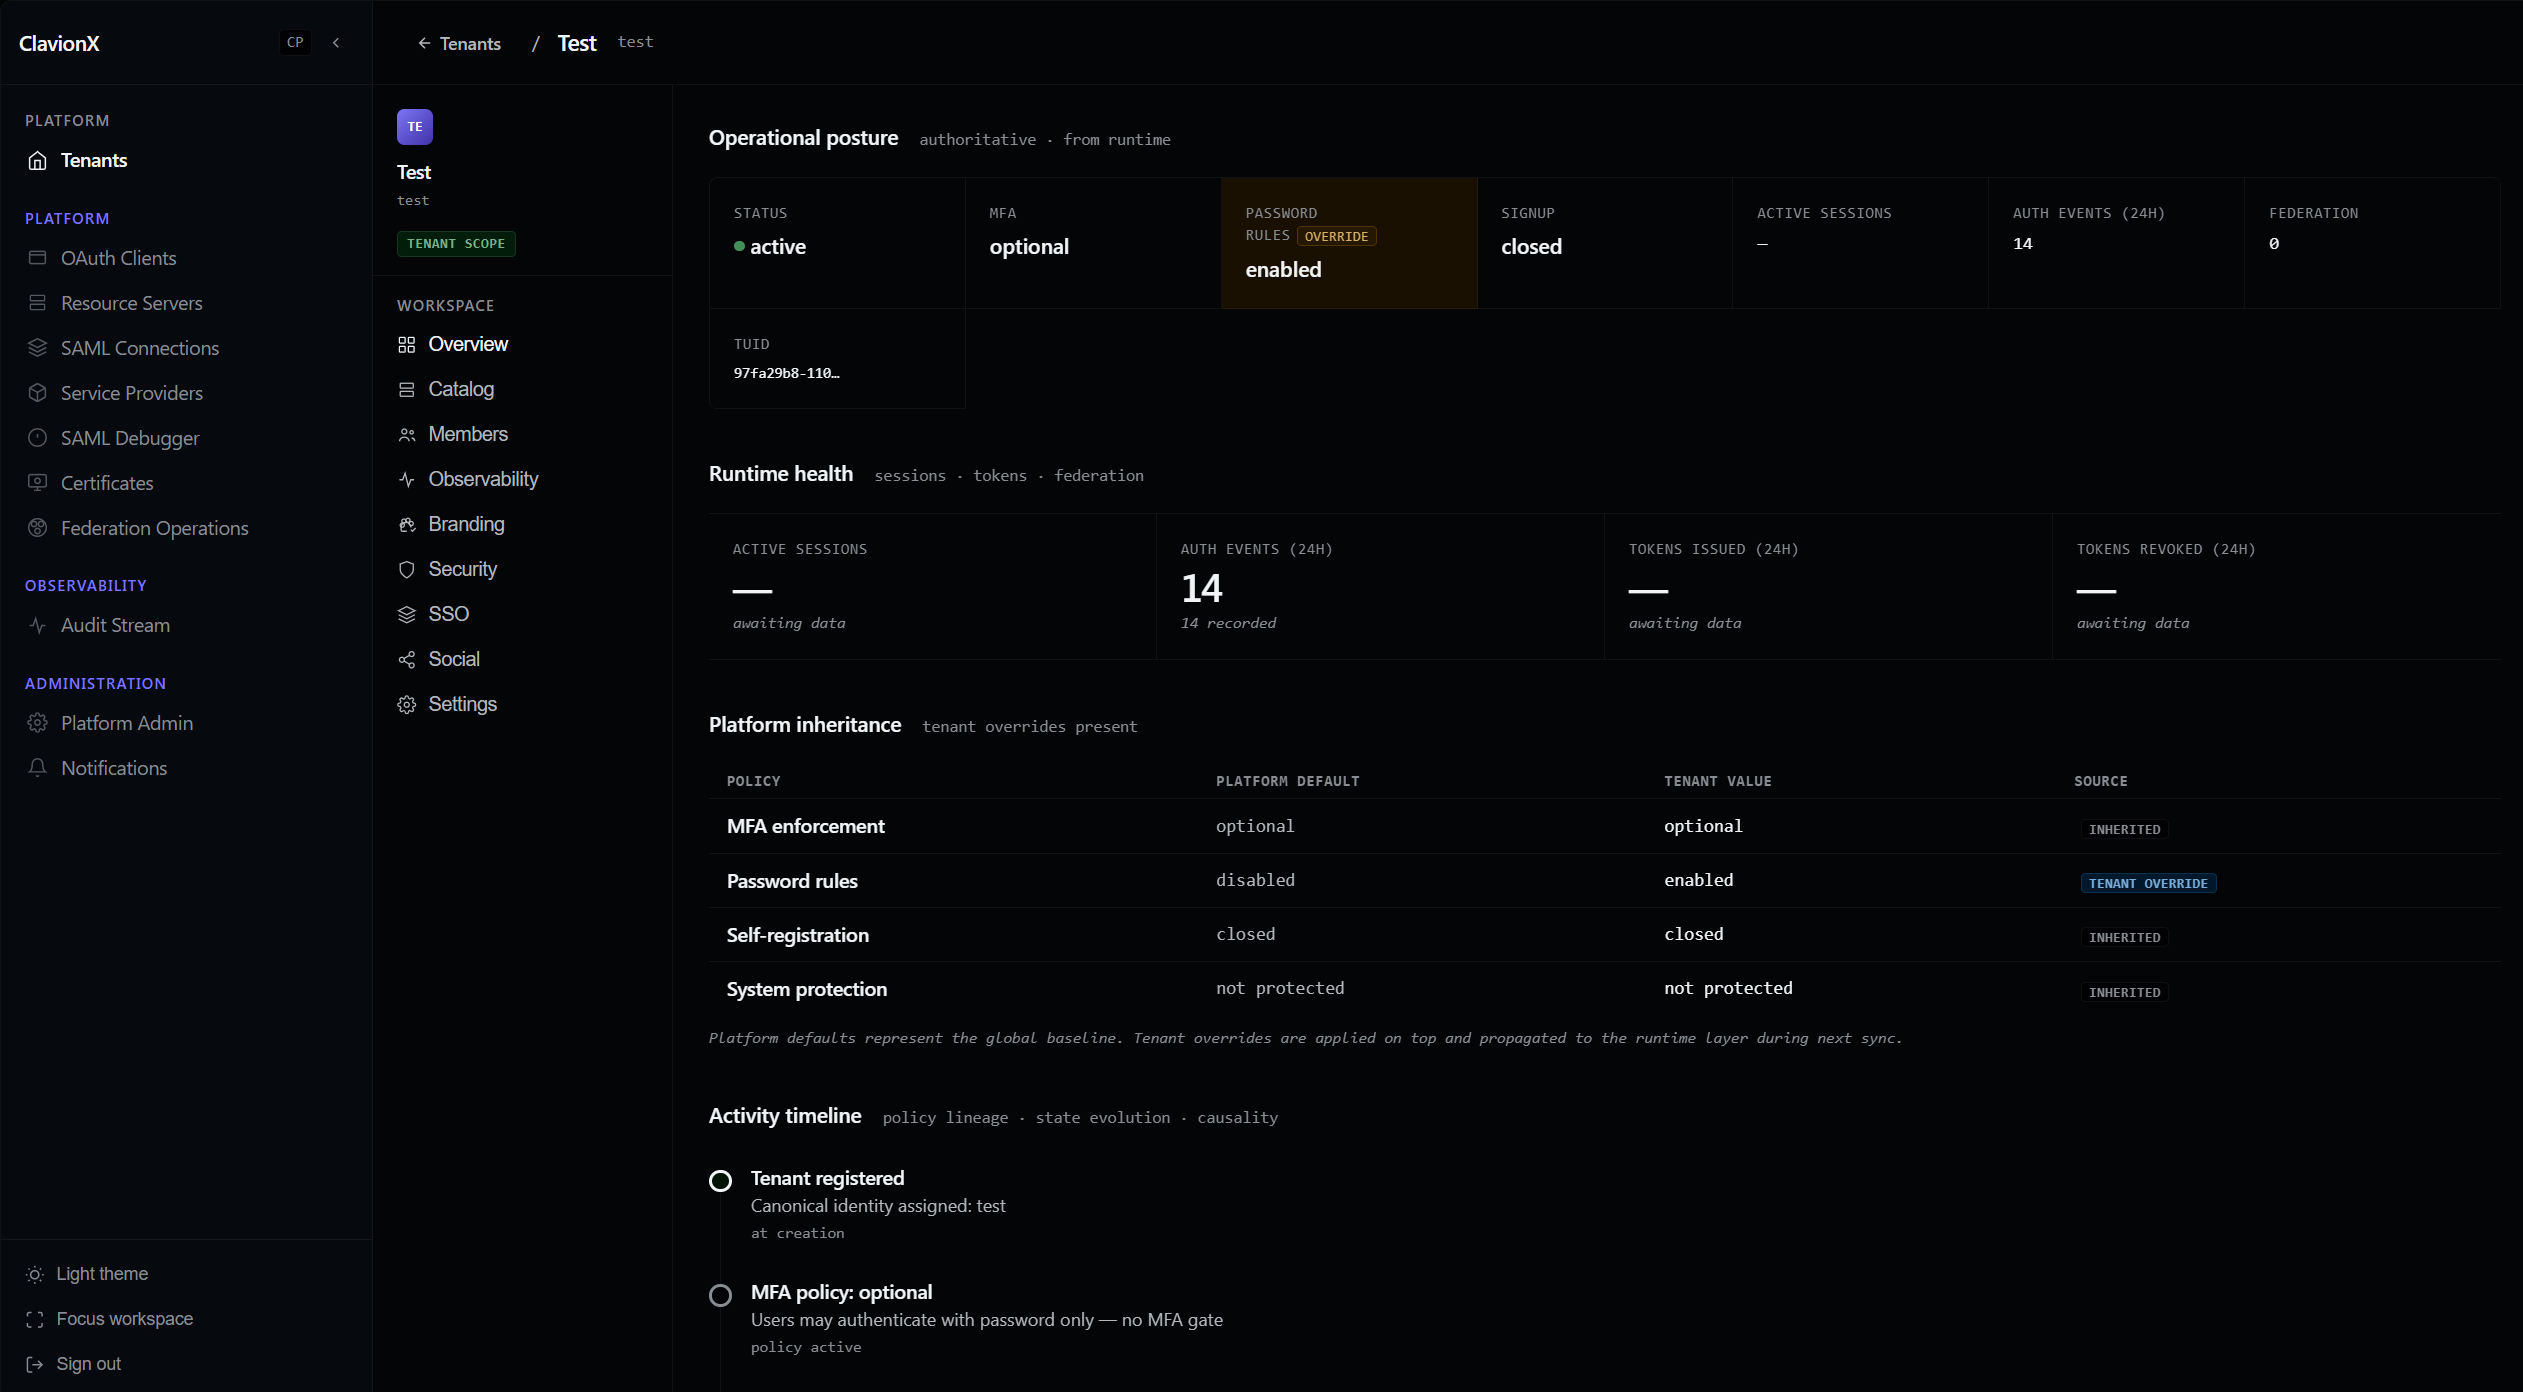Collapse the sidebar with the chevron
This screenshot has height=1392, width=2523.
[336, 43]
